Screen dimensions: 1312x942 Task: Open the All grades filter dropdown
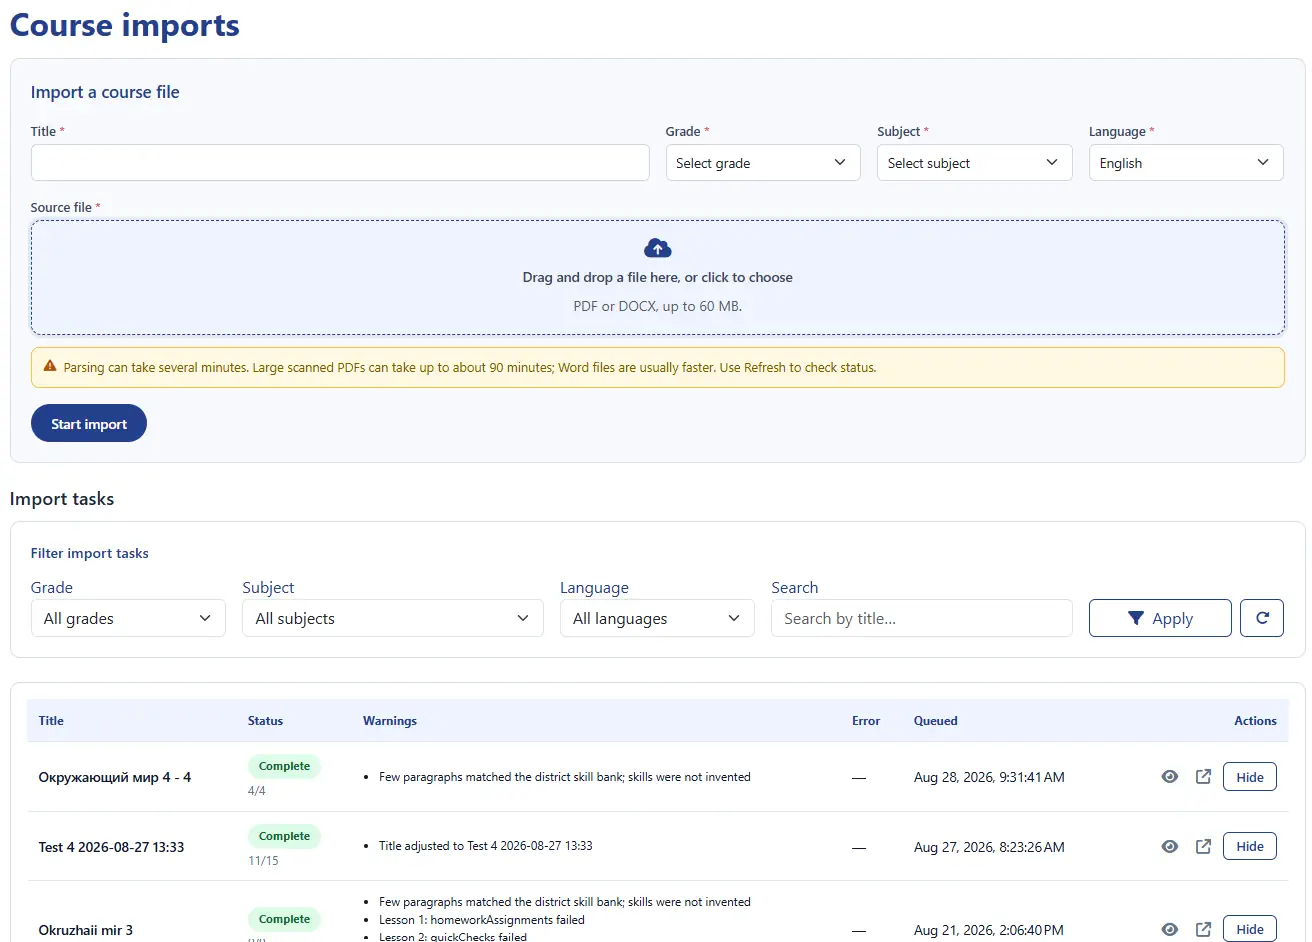128,618
